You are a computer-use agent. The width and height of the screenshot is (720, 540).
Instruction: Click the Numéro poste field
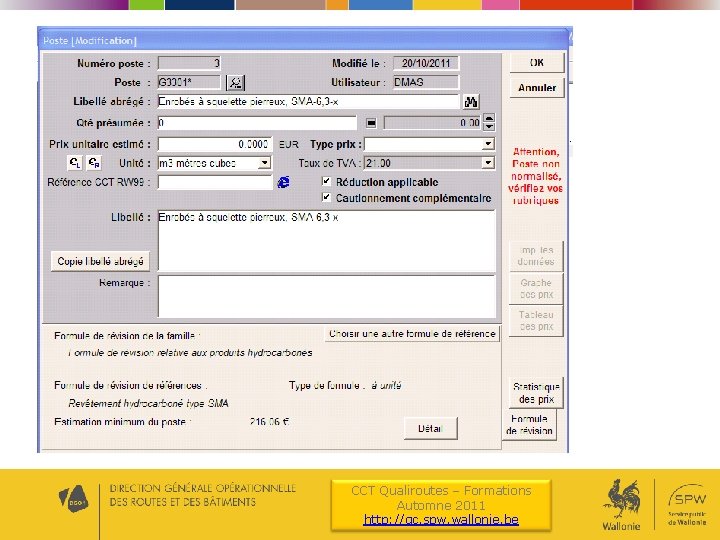189,63
